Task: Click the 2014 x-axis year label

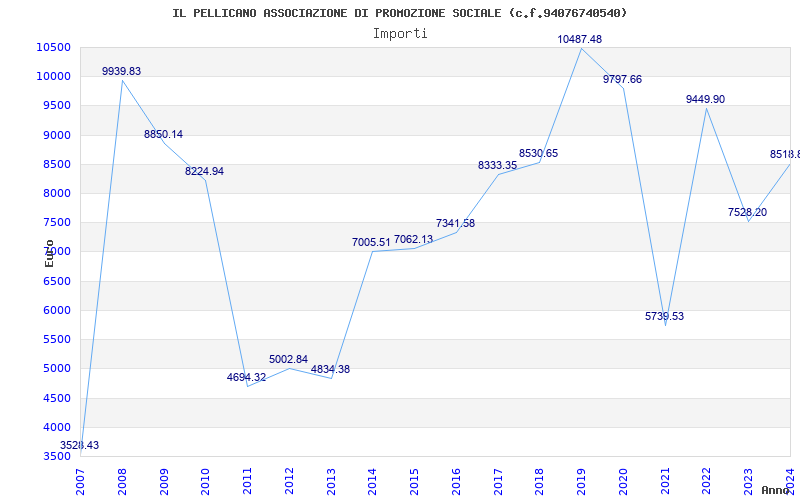Action: pos(372,482)
